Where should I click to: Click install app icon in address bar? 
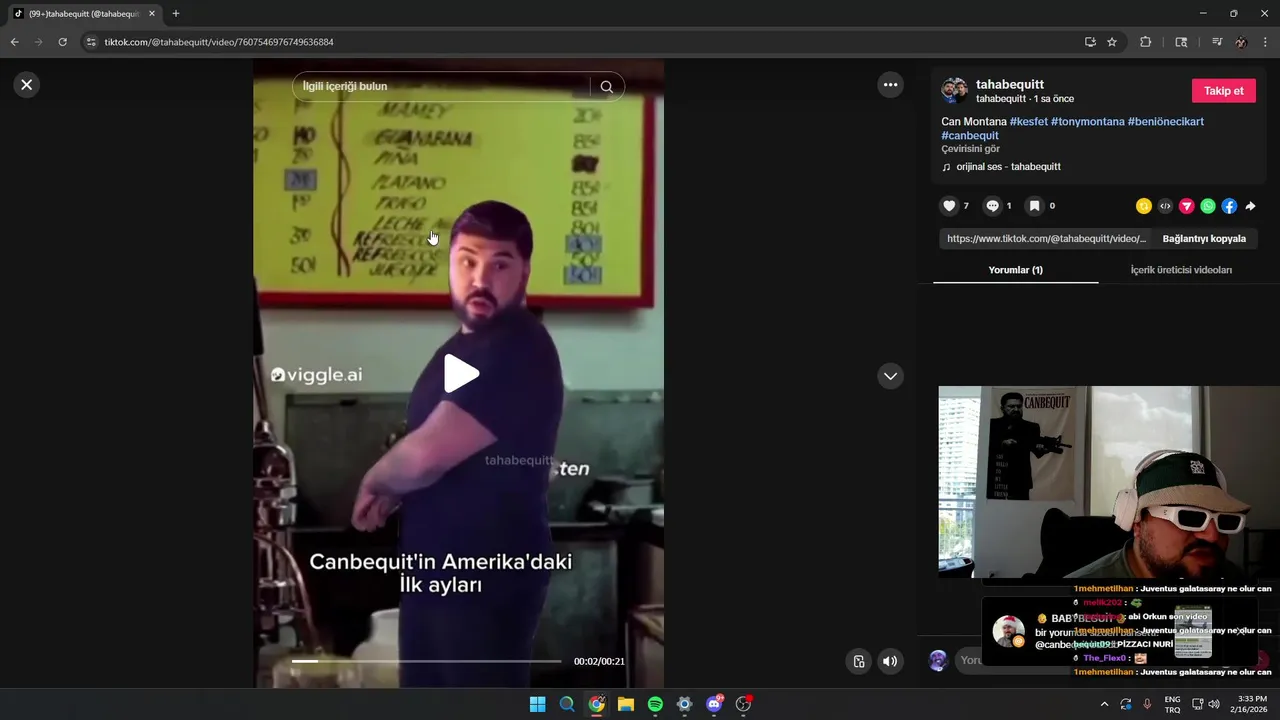1090,42
